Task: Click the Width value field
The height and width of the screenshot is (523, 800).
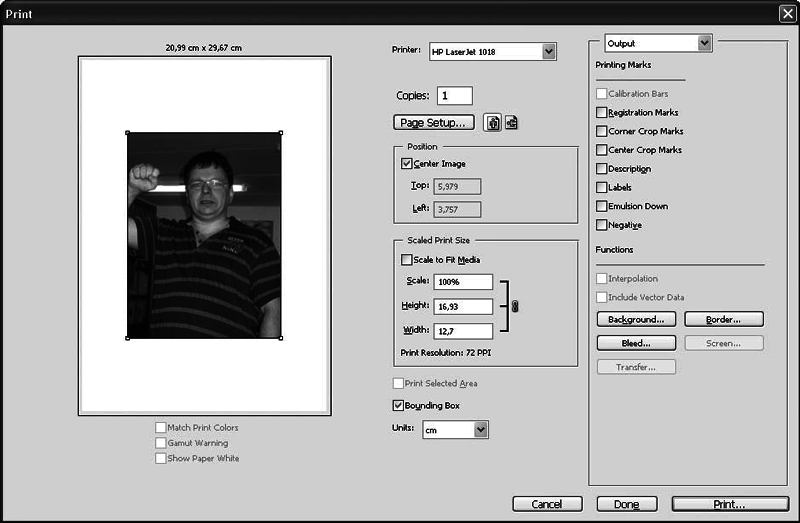Action: [x=463, y=331]
